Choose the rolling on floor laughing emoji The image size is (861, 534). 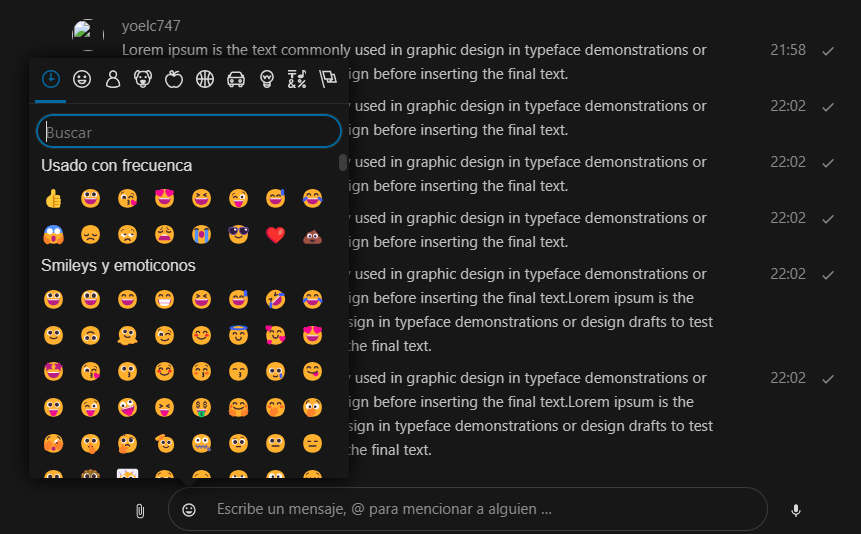pos(275,299)
